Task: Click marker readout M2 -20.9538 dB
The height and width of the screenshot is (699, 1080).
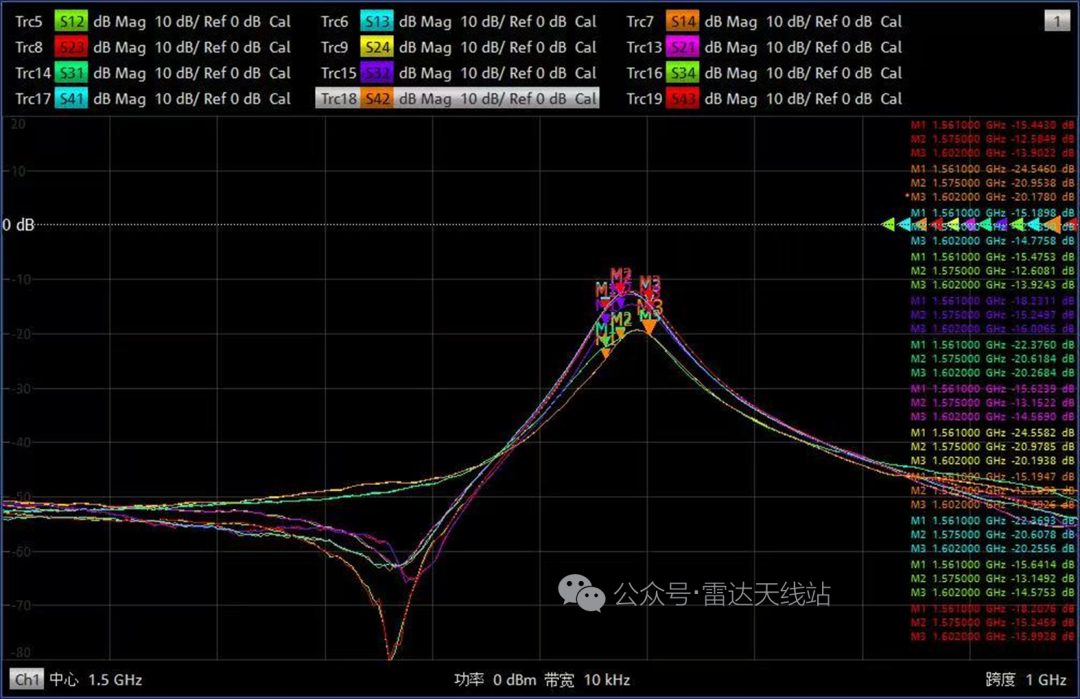Action: [x=992, y=183]
